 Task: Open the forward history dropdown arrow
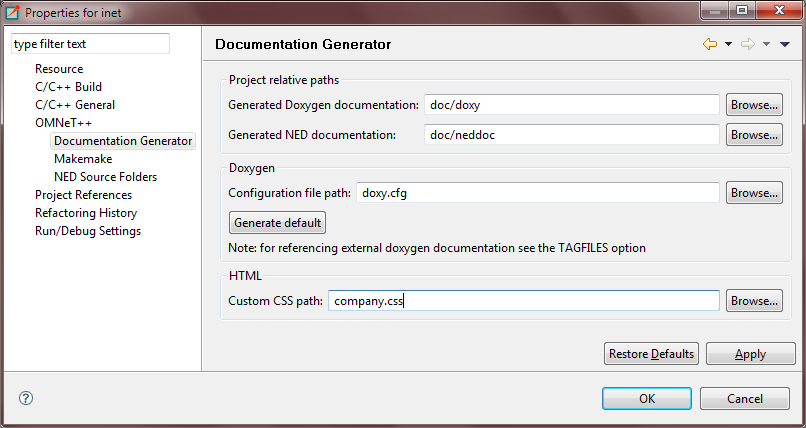coord(766,44)
